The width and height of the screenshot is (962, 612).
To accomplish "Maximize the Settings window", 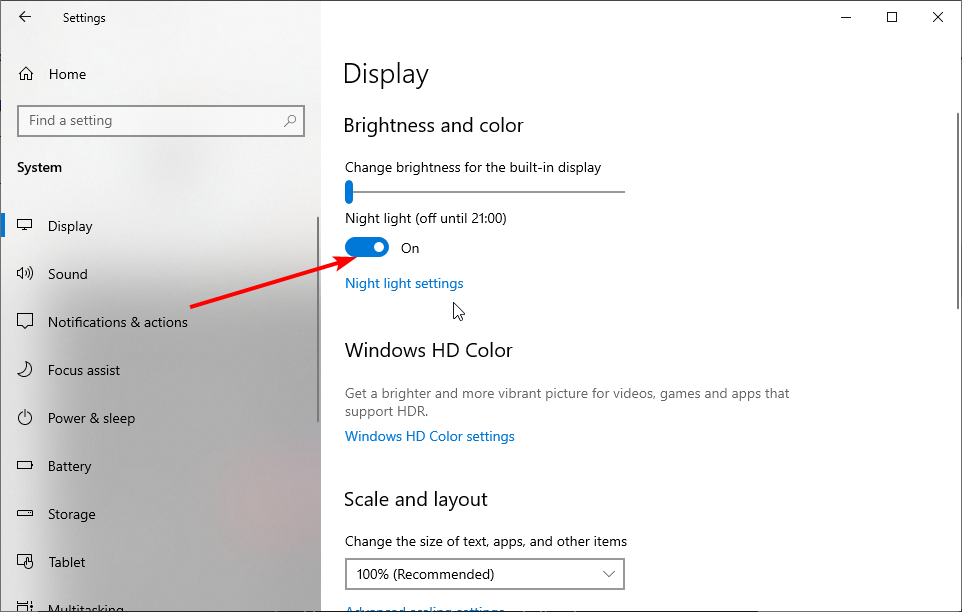I will 892,17.
